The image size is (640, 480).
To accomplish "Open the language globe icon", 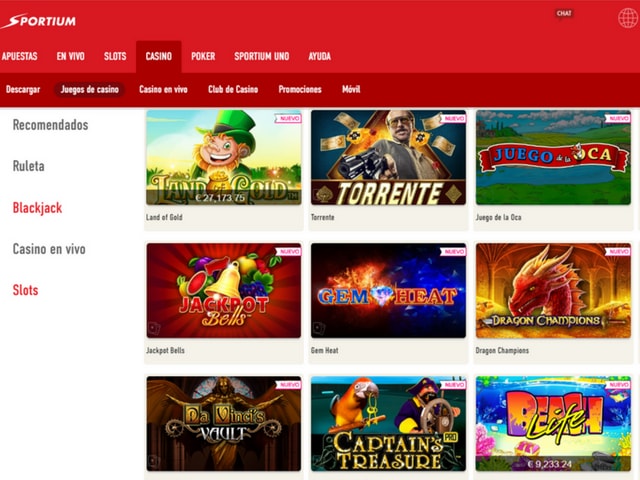I will point(628,18).
